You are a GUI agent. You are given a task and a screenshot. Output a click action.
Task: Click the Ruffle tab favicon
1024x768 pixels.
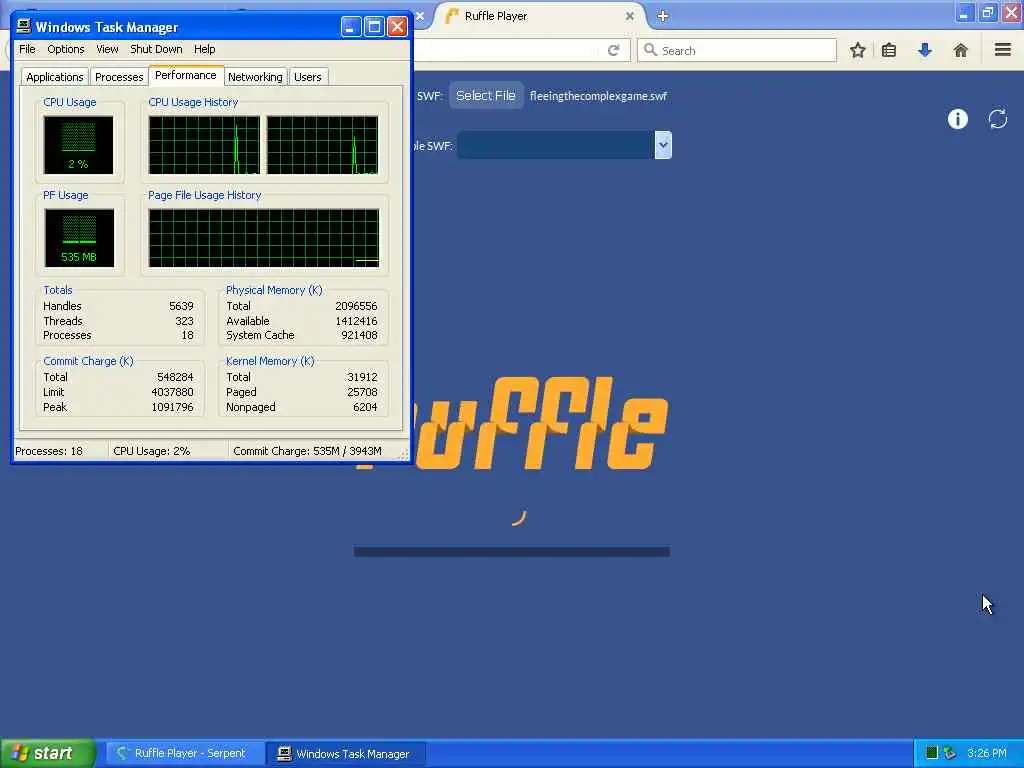point(452,16)
